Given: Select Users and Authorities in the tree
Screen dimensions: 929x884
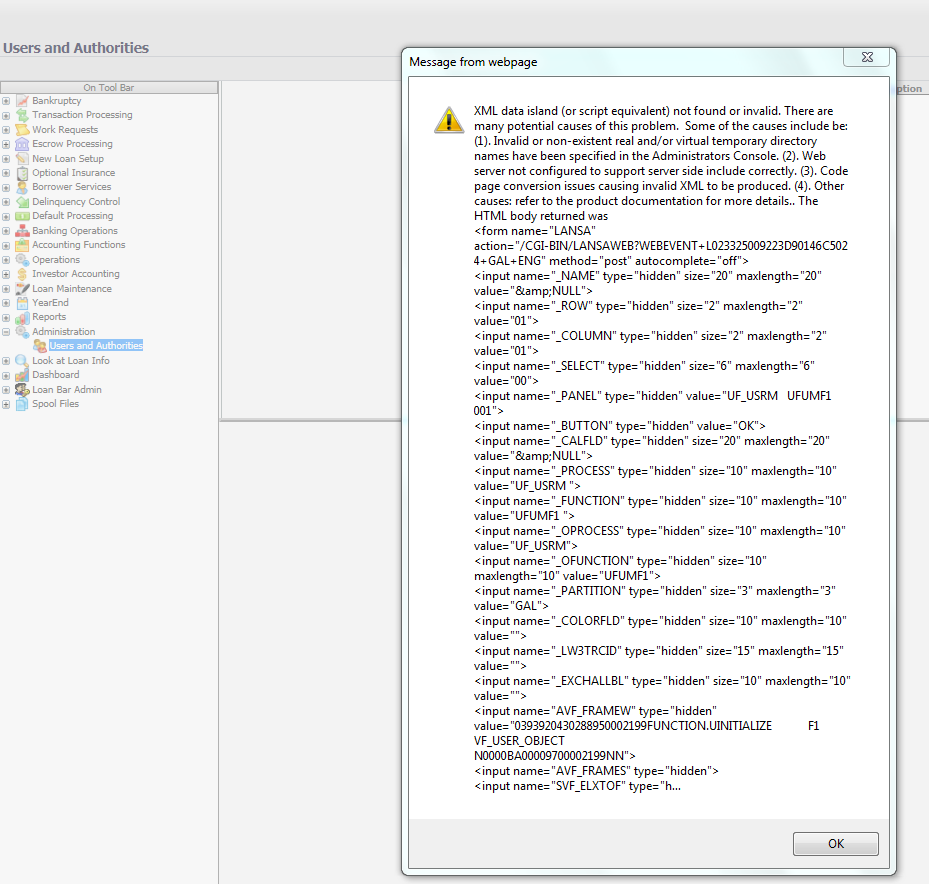Looking at the screenshot, I should tap(96, 346).
